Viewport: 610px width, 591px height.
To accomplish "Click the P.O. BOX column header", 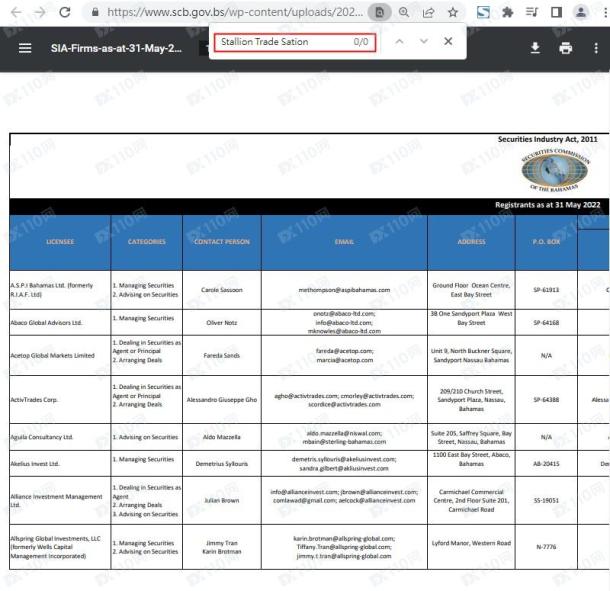I will (x=546, y=242).
